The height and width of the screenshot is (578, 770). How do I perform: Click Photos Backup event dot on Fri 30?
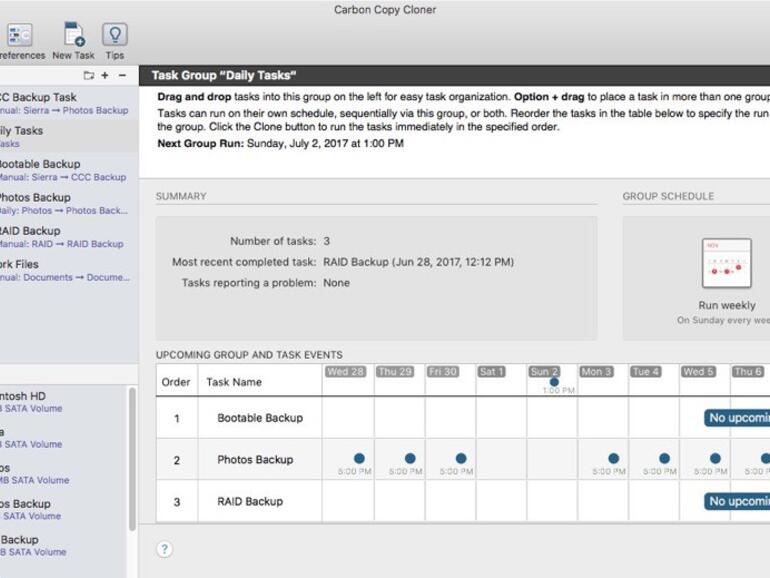tap(461, 458)
